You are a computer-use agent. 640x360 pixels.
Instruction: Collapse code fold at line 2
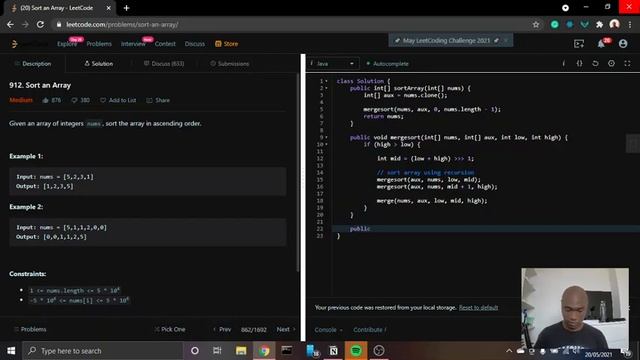(326, 88)
